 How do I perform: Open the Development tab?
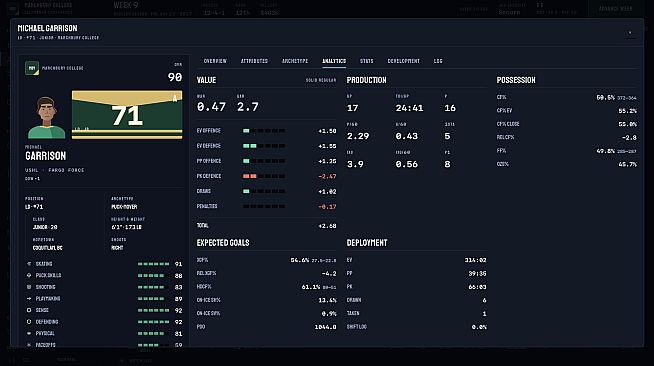[x=403, y=61]
